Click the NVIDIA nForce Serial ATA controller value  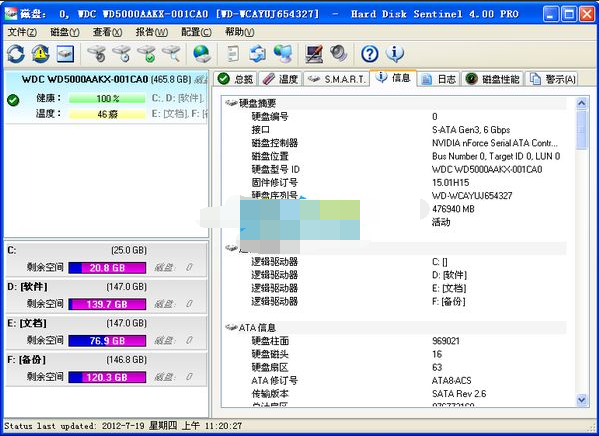point(494,143)
